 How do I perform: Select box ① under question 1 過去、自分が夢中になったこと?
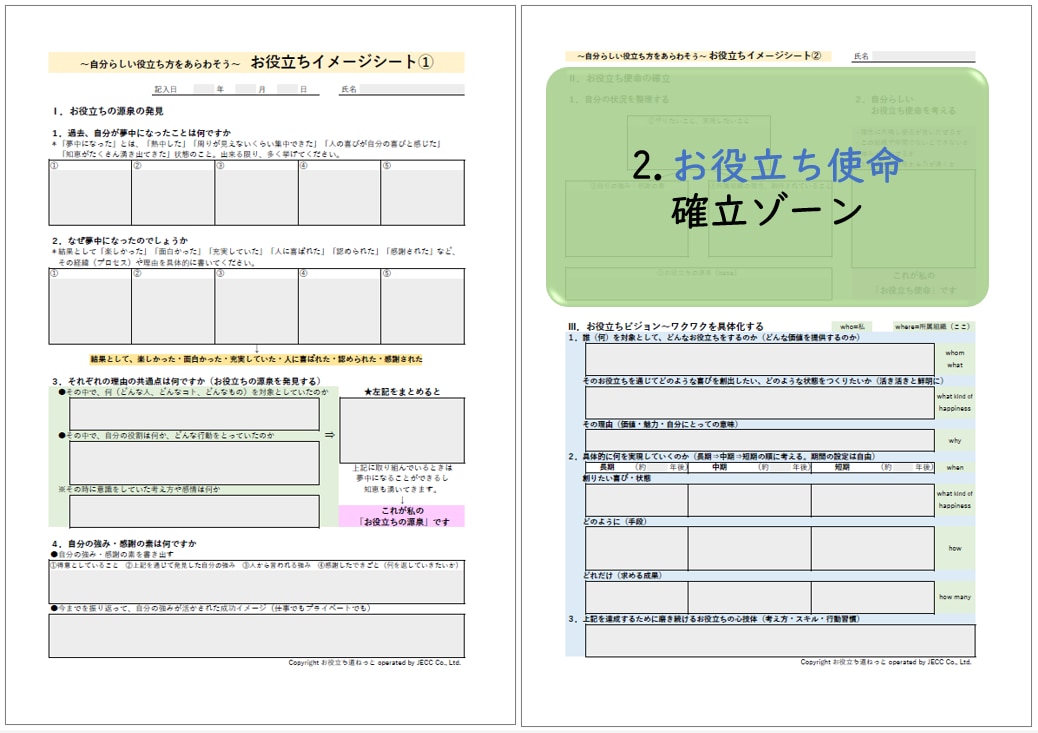(90, 193)
